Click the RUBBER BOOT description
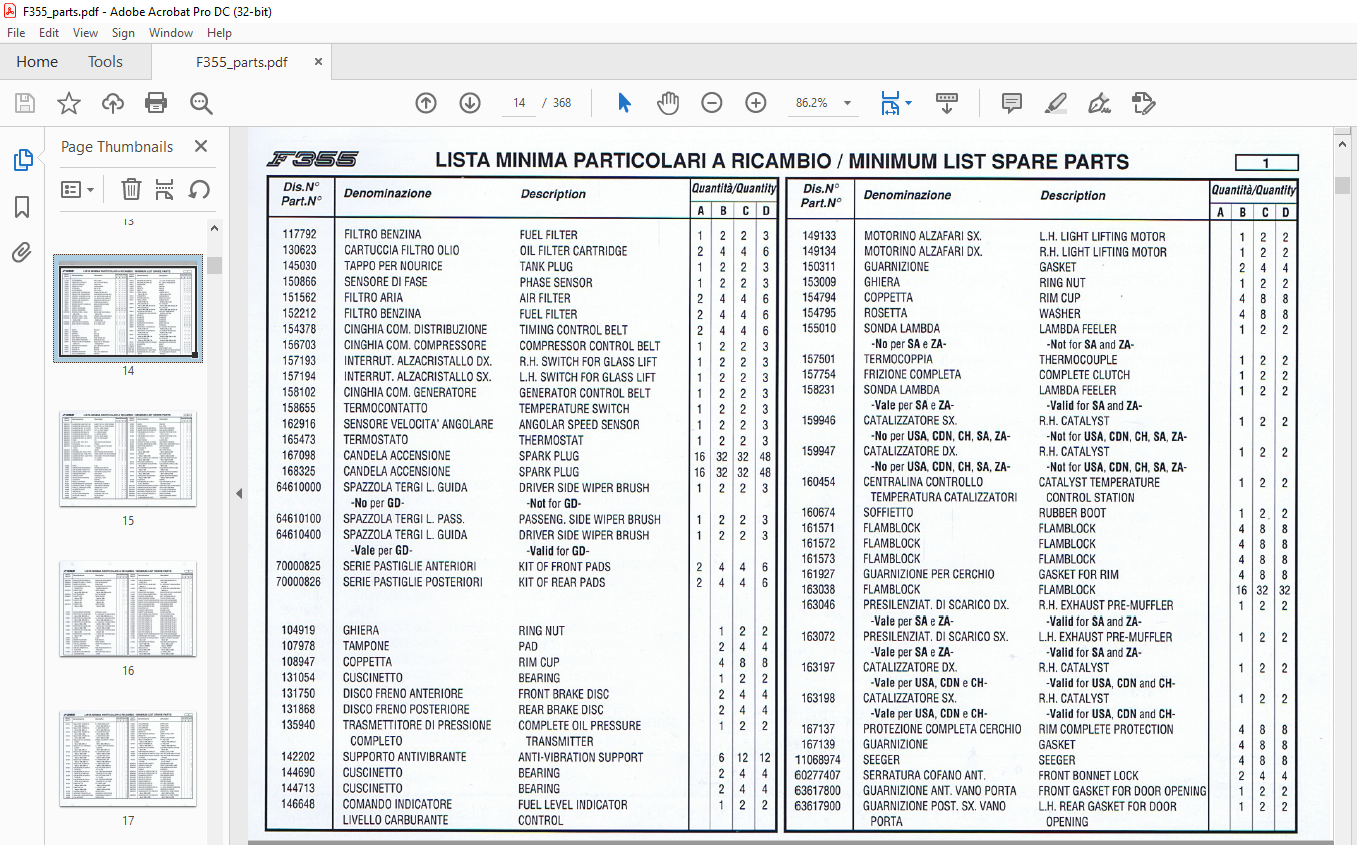This screenshot has width=1357, height=845. click(1072, 513)
